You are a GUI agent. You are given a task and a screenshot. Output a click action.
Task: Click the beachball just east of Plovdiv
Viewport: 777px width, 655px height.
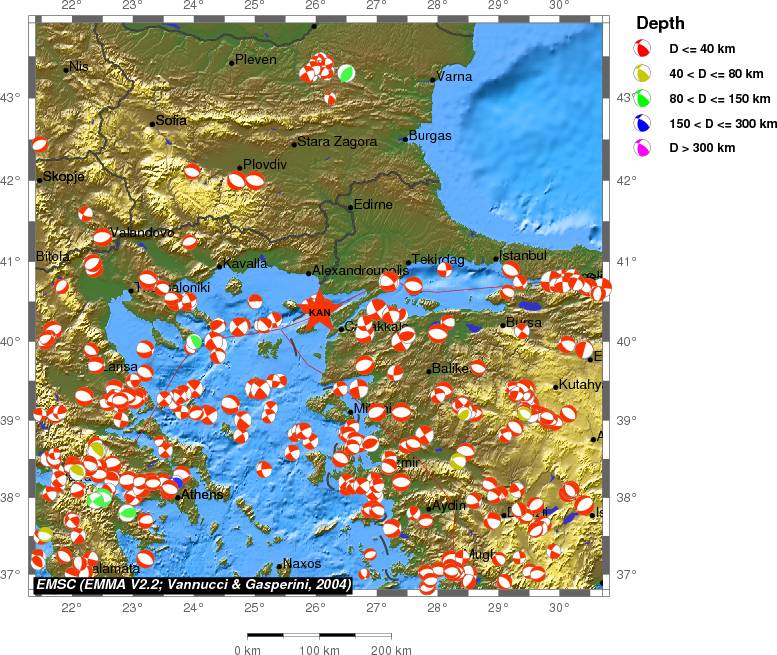[256, 180]
